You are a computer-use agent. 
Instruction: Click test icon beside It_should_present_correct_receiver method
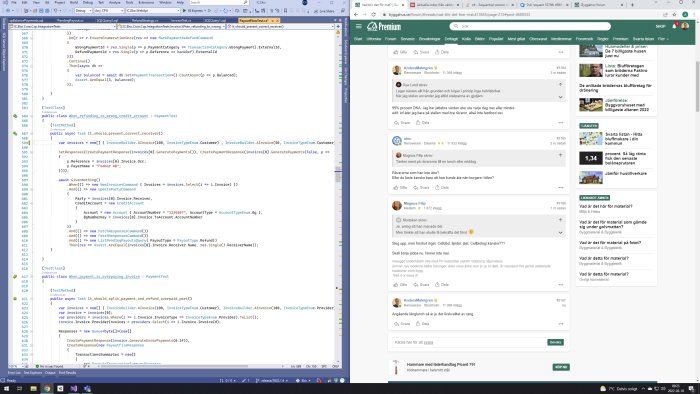pos(15,133)
